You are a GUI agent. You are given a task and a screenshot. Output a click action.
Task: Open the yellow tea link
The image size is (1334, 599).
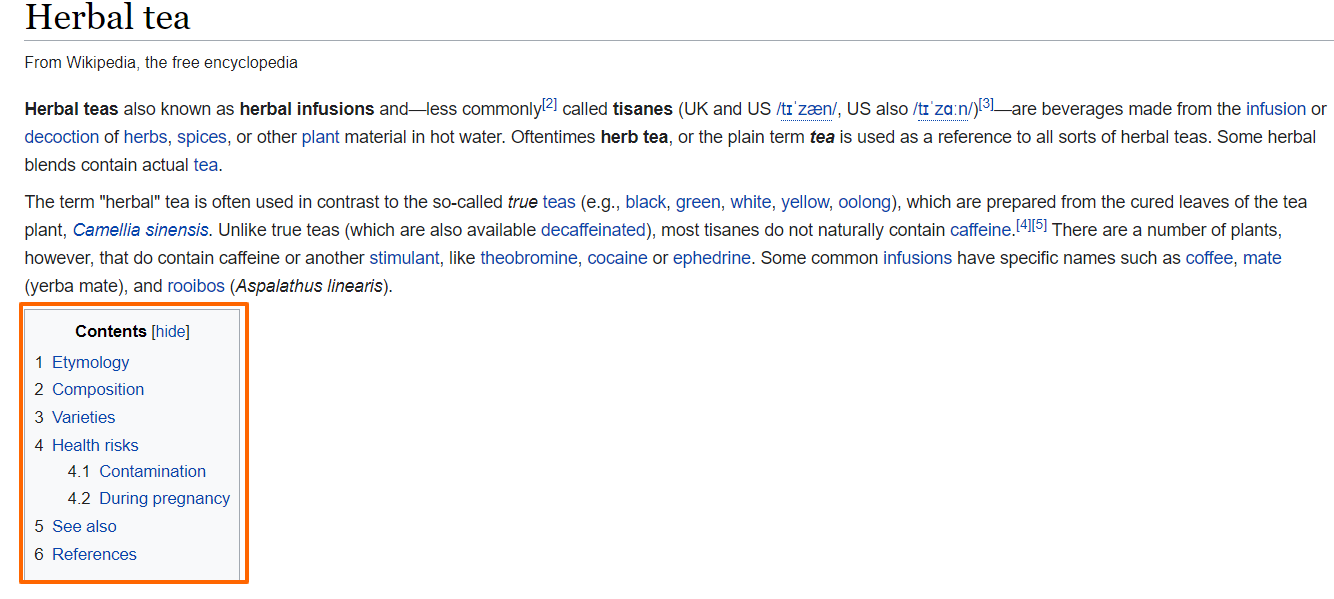pos(805,202)
